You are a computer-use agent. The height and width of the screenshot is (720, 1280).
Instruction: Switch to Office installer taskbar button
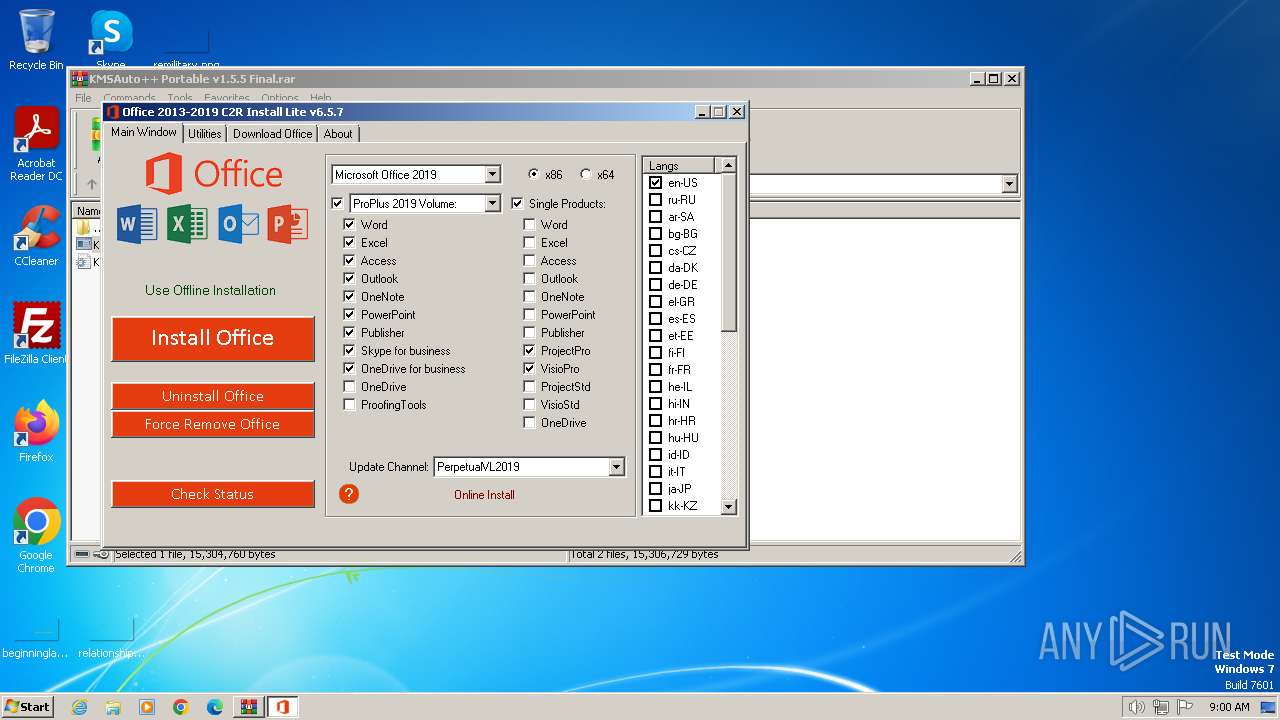283,707
